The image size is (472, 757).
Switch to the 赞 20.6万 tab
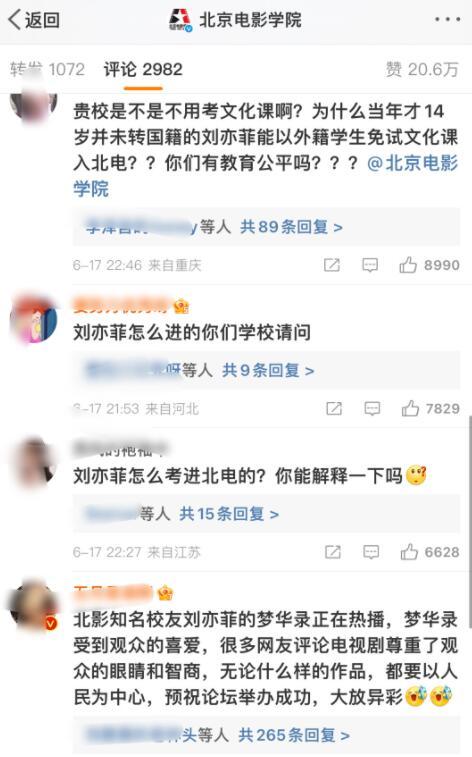(422, 70)
